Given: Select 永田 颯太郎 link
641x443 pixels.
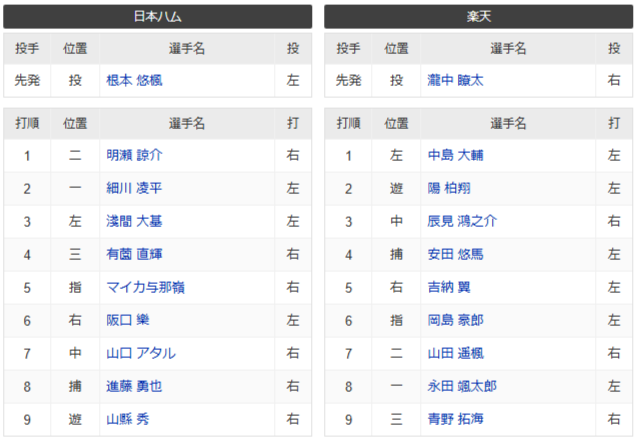Looking at the screenshot, I should click(x=461, y=387).
